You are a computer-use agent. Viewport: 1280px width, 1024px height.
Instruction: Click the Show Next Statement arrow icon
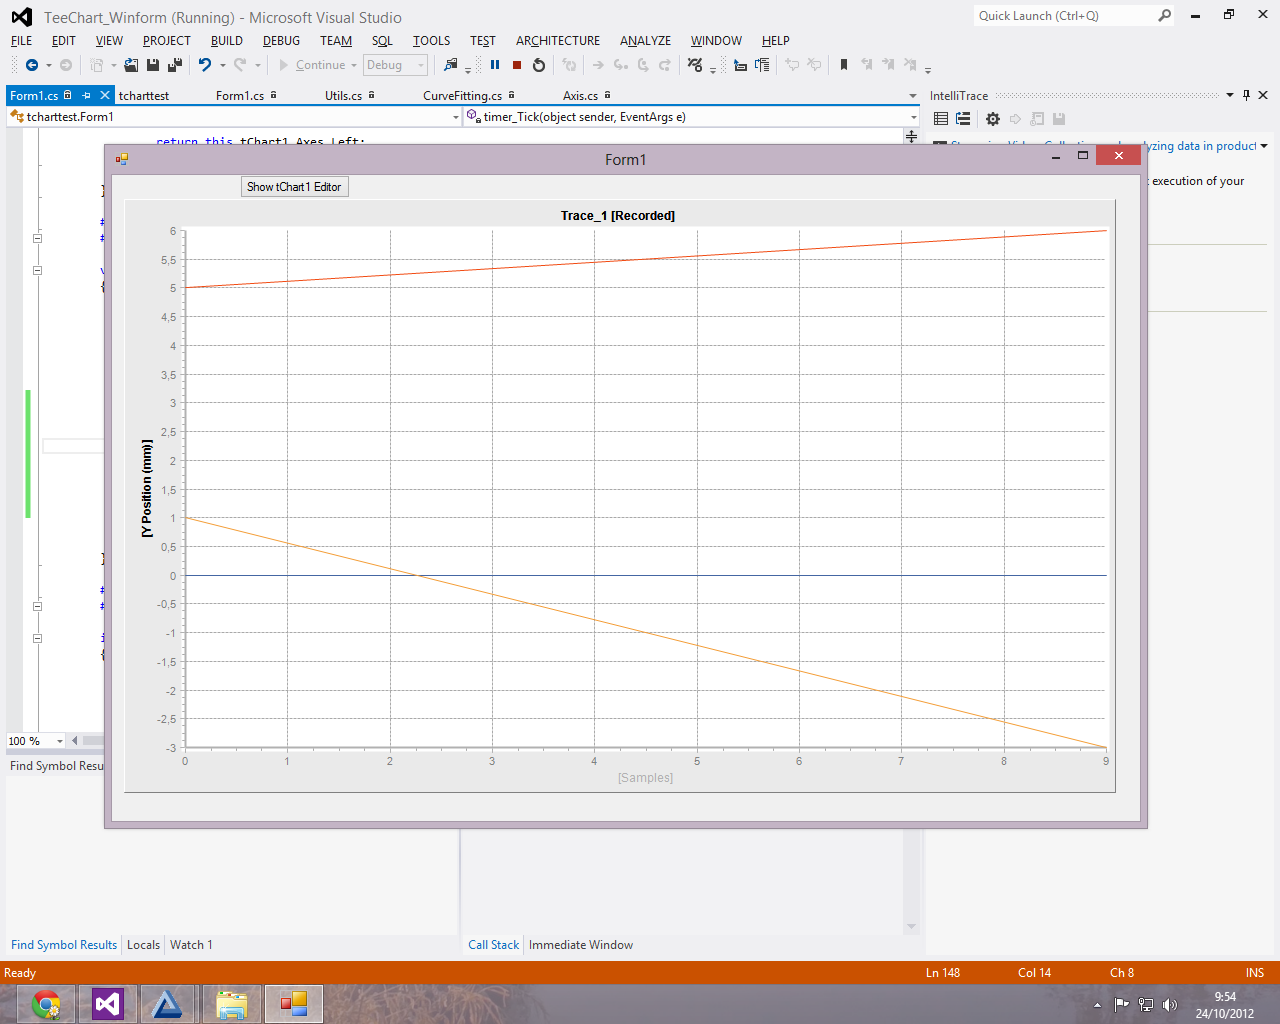598,65
